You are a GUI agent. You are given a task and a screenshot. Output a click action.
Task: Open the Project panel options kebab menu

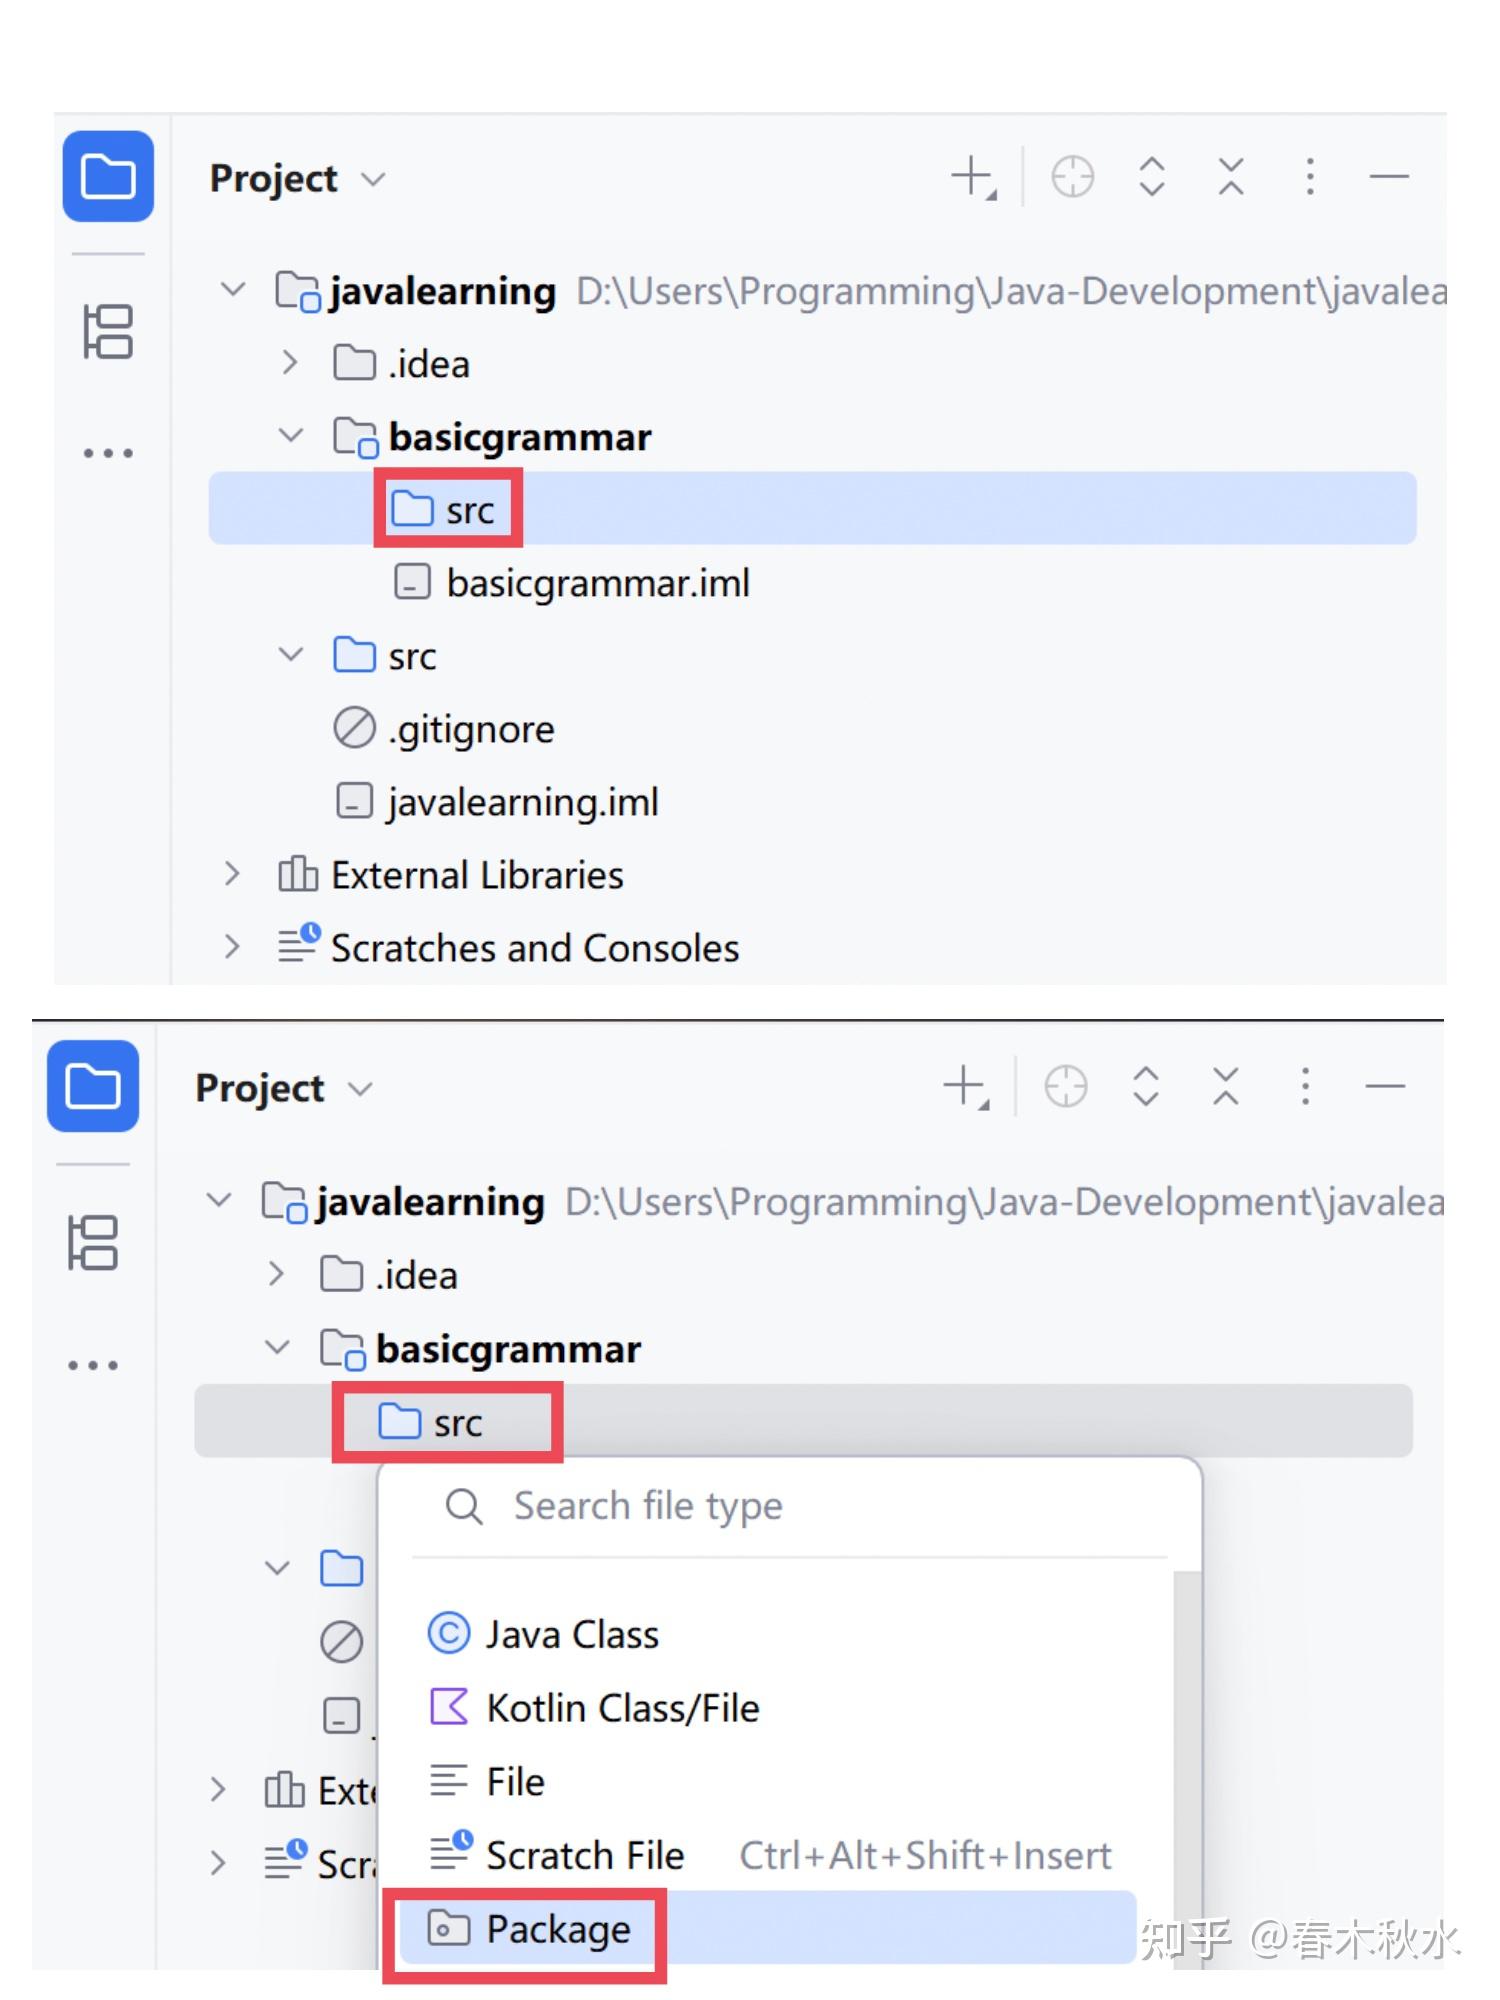(1308, 175)
